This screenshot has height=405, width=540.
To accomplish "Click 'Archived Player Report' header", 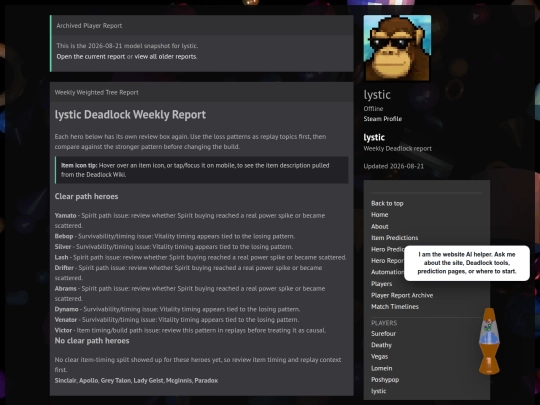I will (x=89, y=26).
